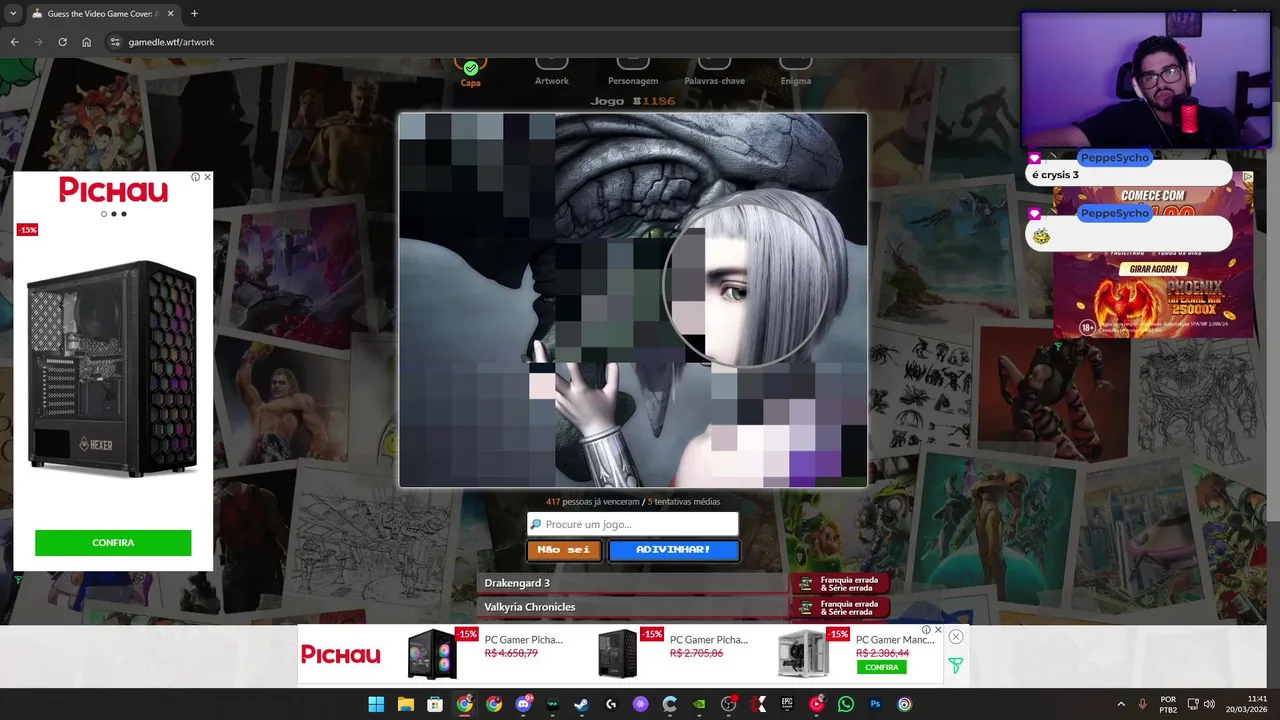Click the ADIVINHAR! button
This screenshot has width=1280, height=720.
point(673,549)
